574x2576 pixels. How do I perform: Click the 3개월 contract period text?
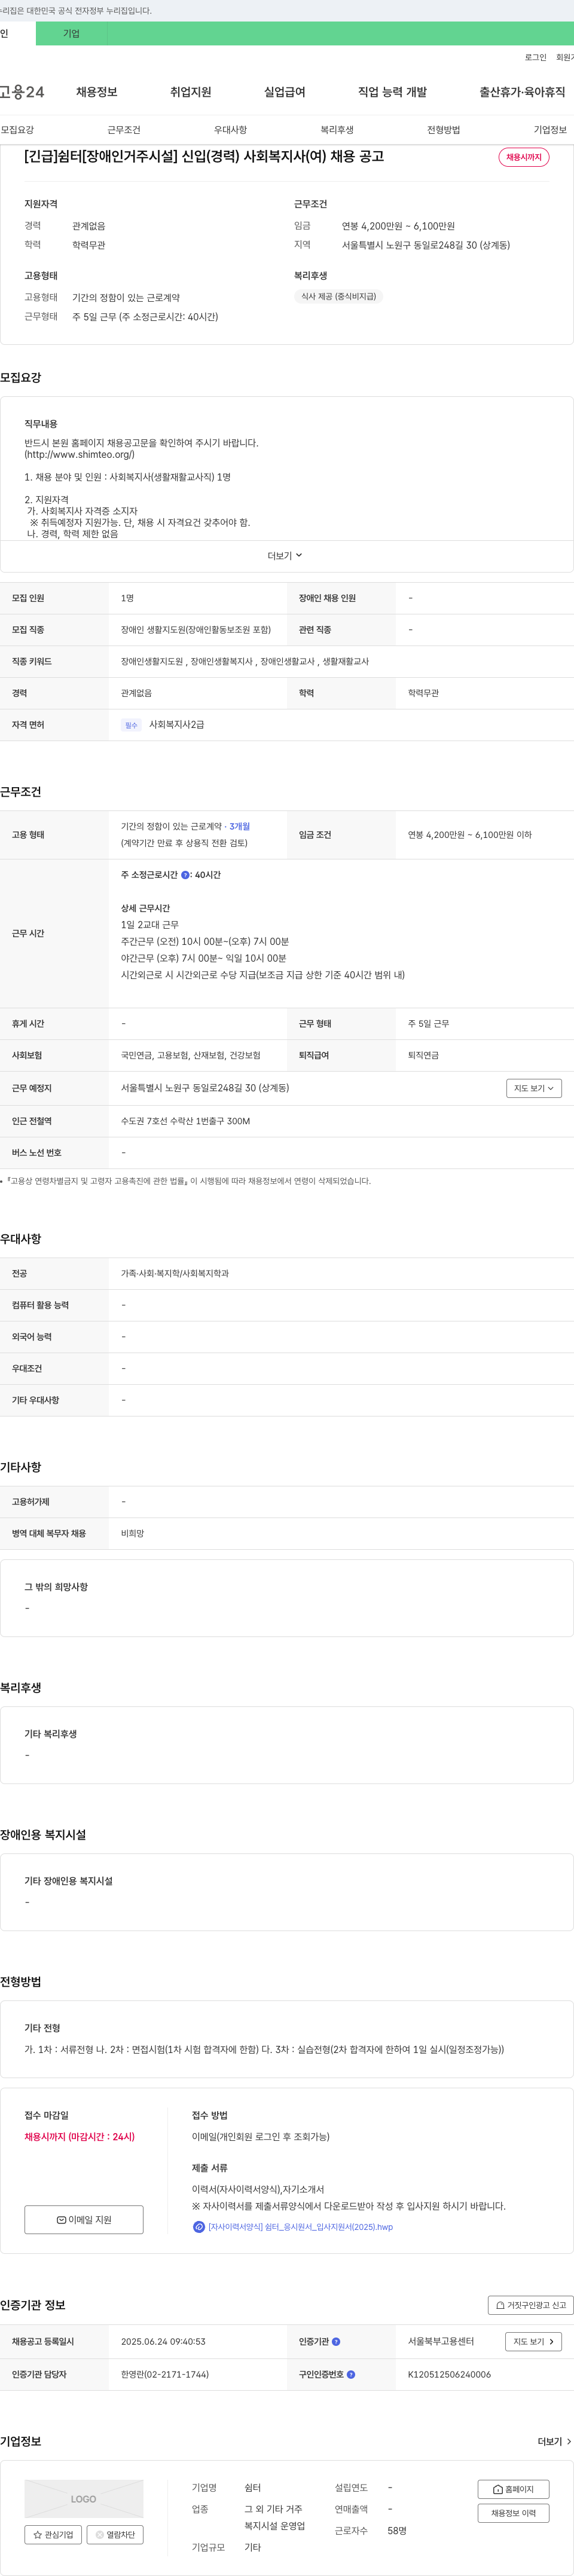tap(239, 827)
